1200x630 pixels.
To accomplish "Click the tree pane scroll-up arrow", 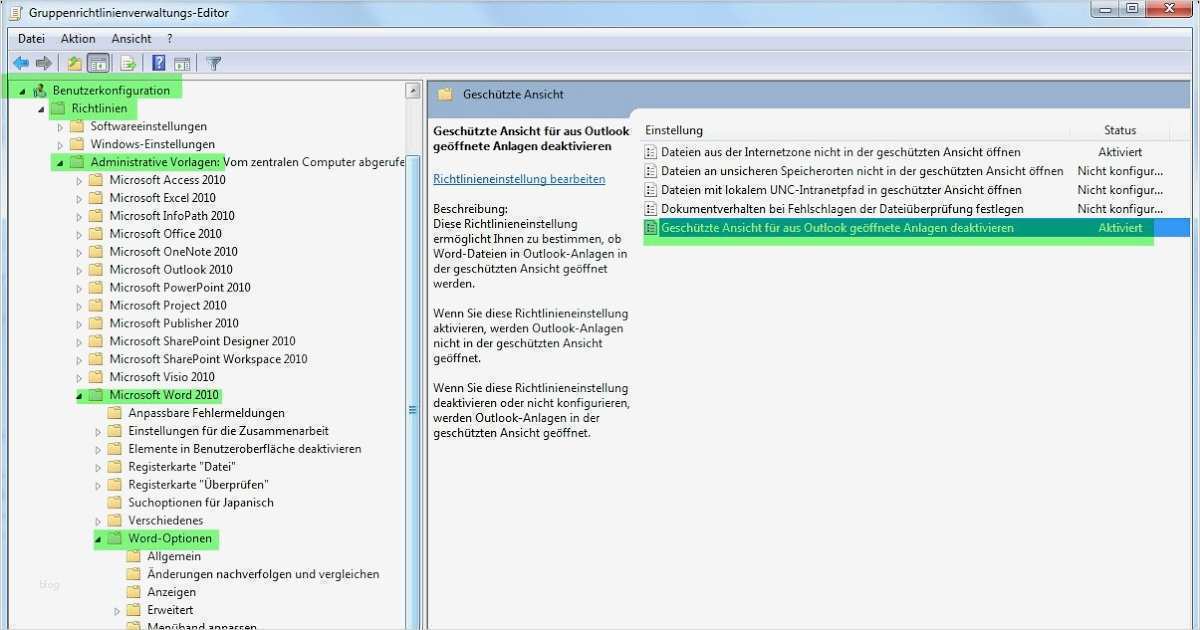I will [412, 91].
